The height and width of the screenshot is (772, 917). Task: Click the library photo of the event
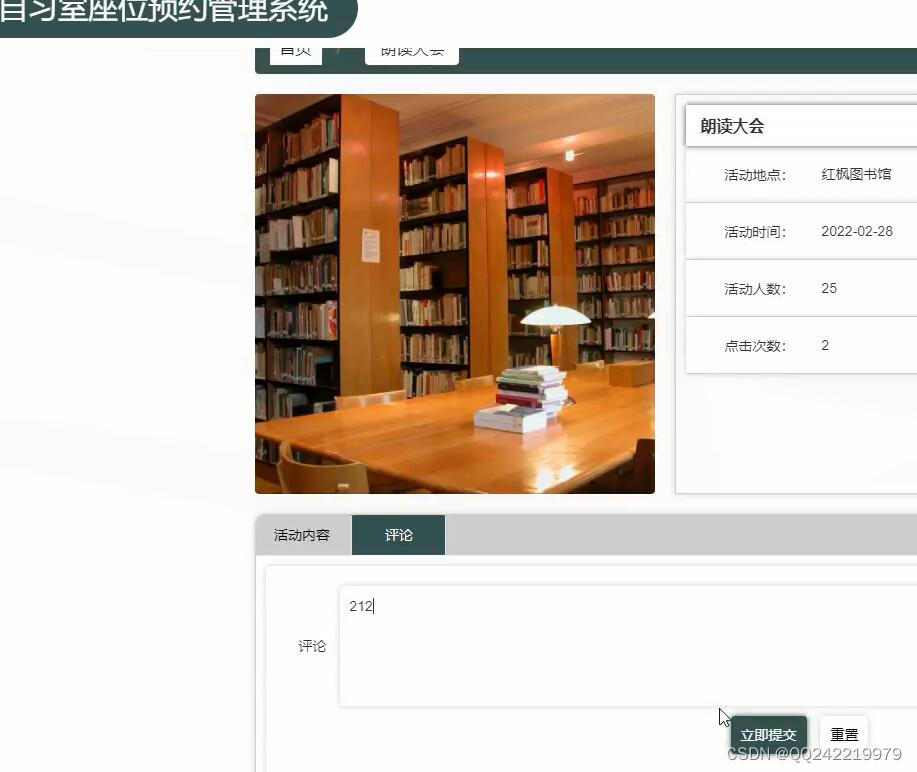coord(455,293)
